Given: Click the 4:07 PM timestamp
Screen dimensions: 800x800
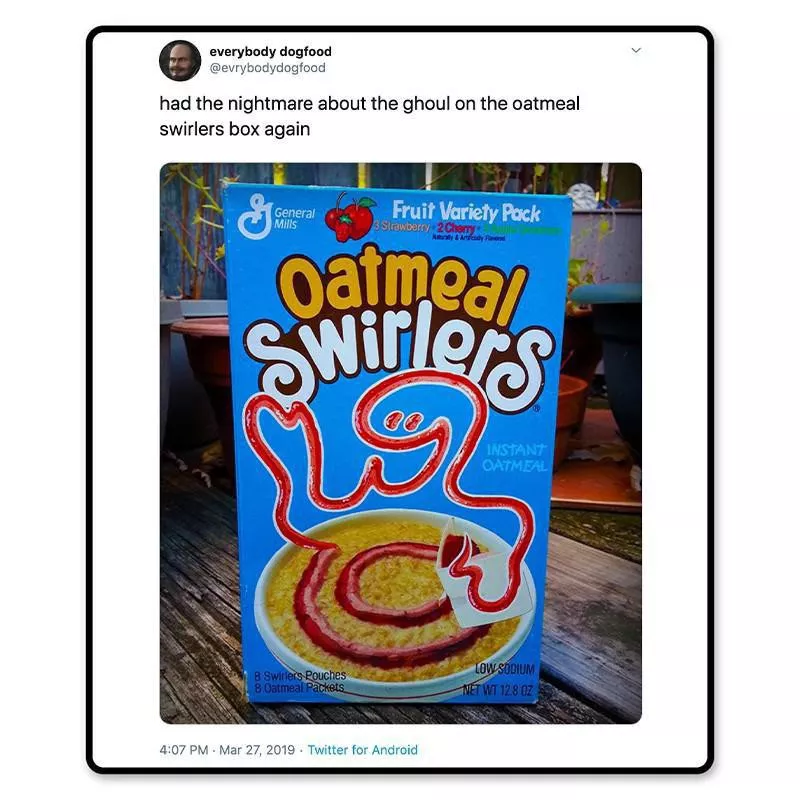Looking at the screenshot, I should (x=184, y=749).
